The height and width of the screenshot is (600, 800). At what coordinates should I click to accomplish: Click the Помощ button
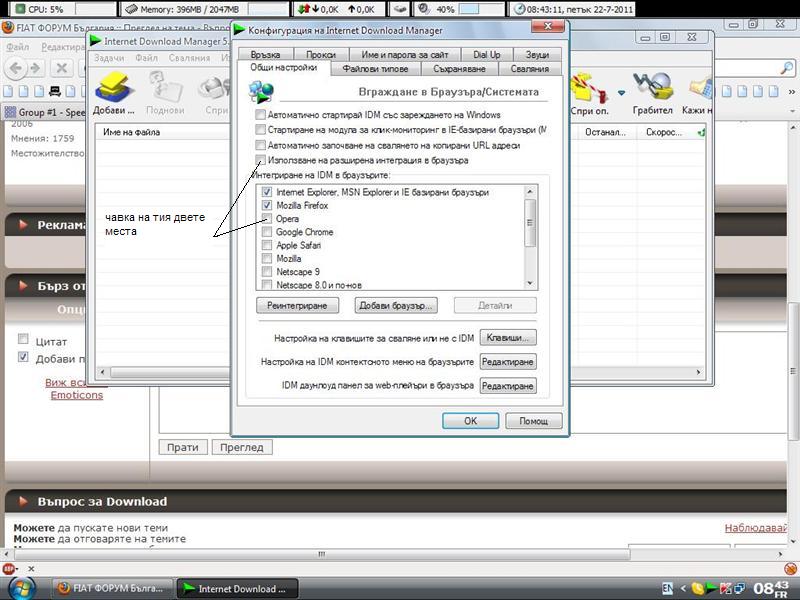pyautogui.click(x=534, y=421)
